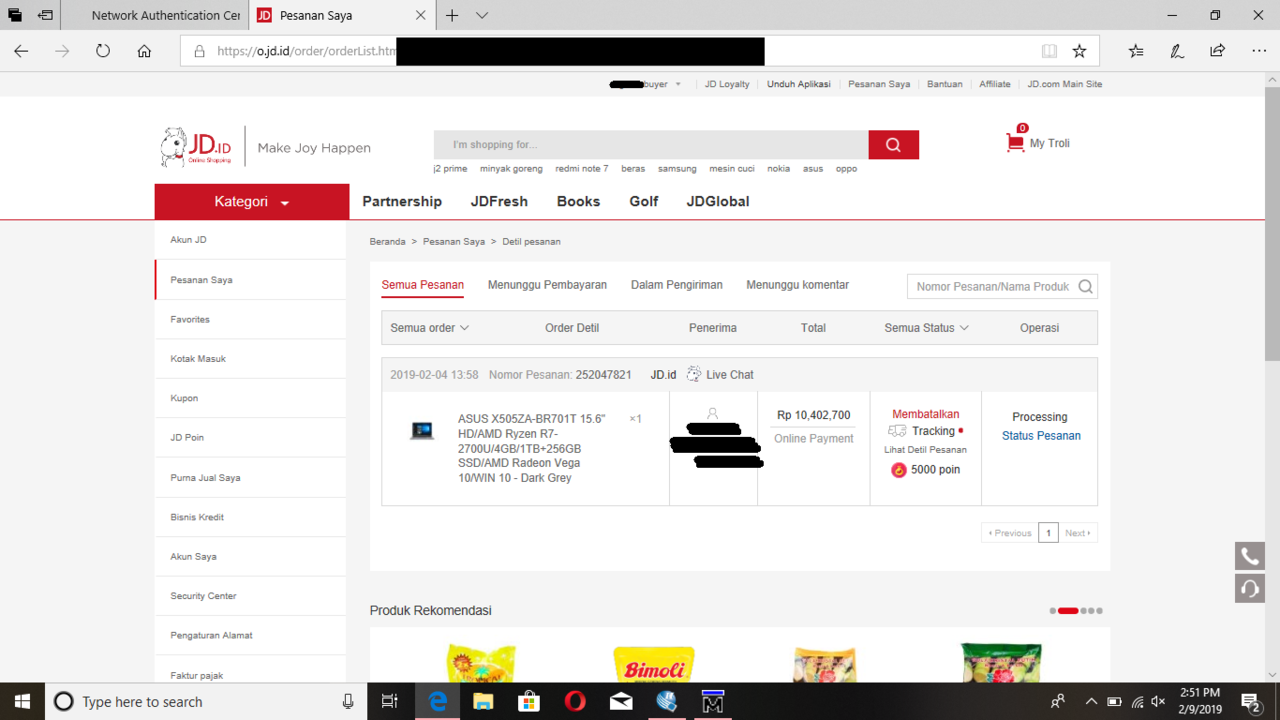This screenshot has height=720, width=1280.
Task: Click the add notes pen icon
Action: 1177,51
